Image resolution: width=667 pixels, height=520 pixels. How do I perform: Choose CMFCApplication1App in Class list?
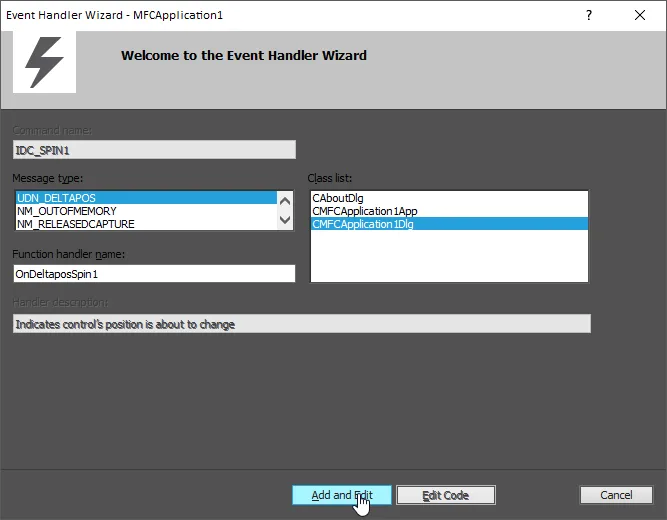[x=449, y=211]
